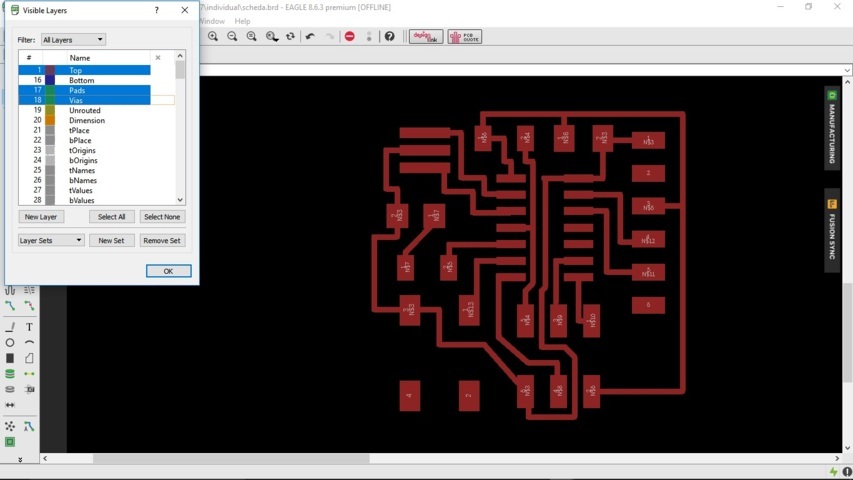Click the red Stop command icon
The width and height of the screenshot is (853, 480).
point(350,36)
